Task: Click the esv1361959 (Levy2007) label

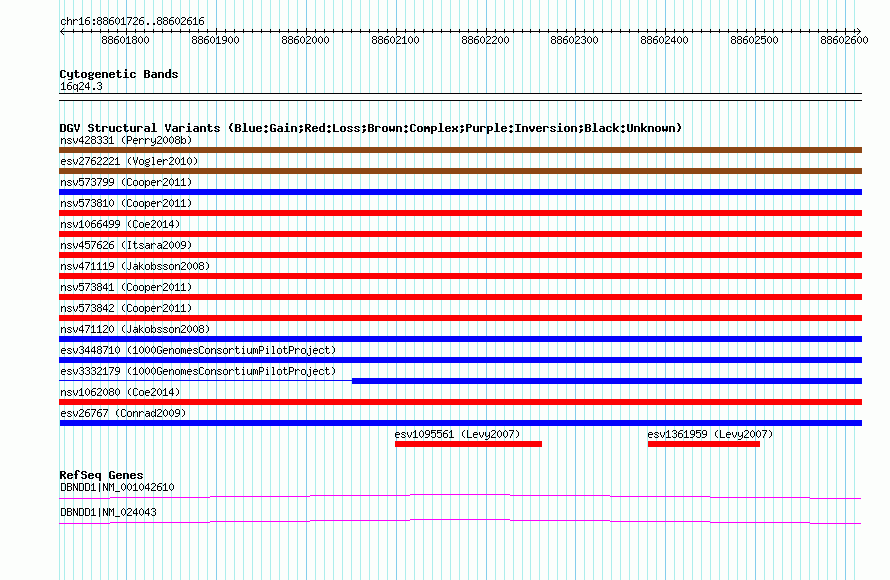Action: click(x=710, y=434)
